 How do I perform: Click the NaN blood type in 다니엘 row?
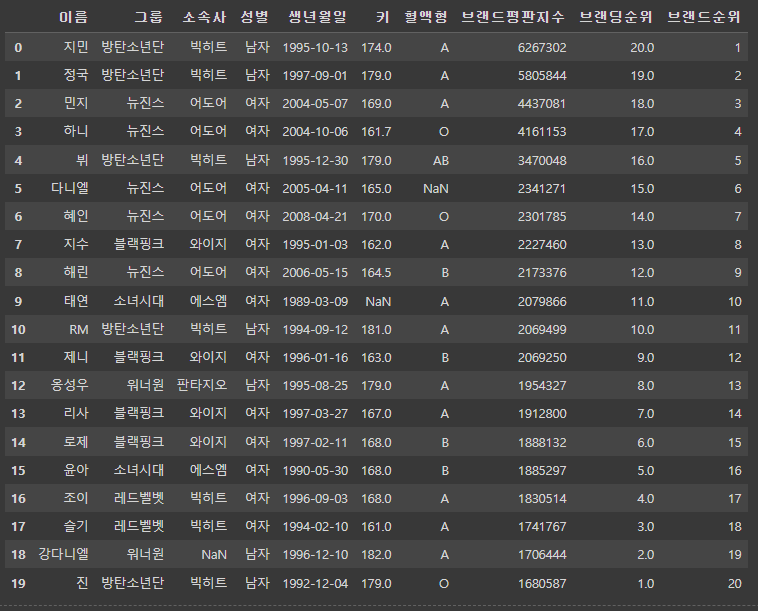click(436, 189)
